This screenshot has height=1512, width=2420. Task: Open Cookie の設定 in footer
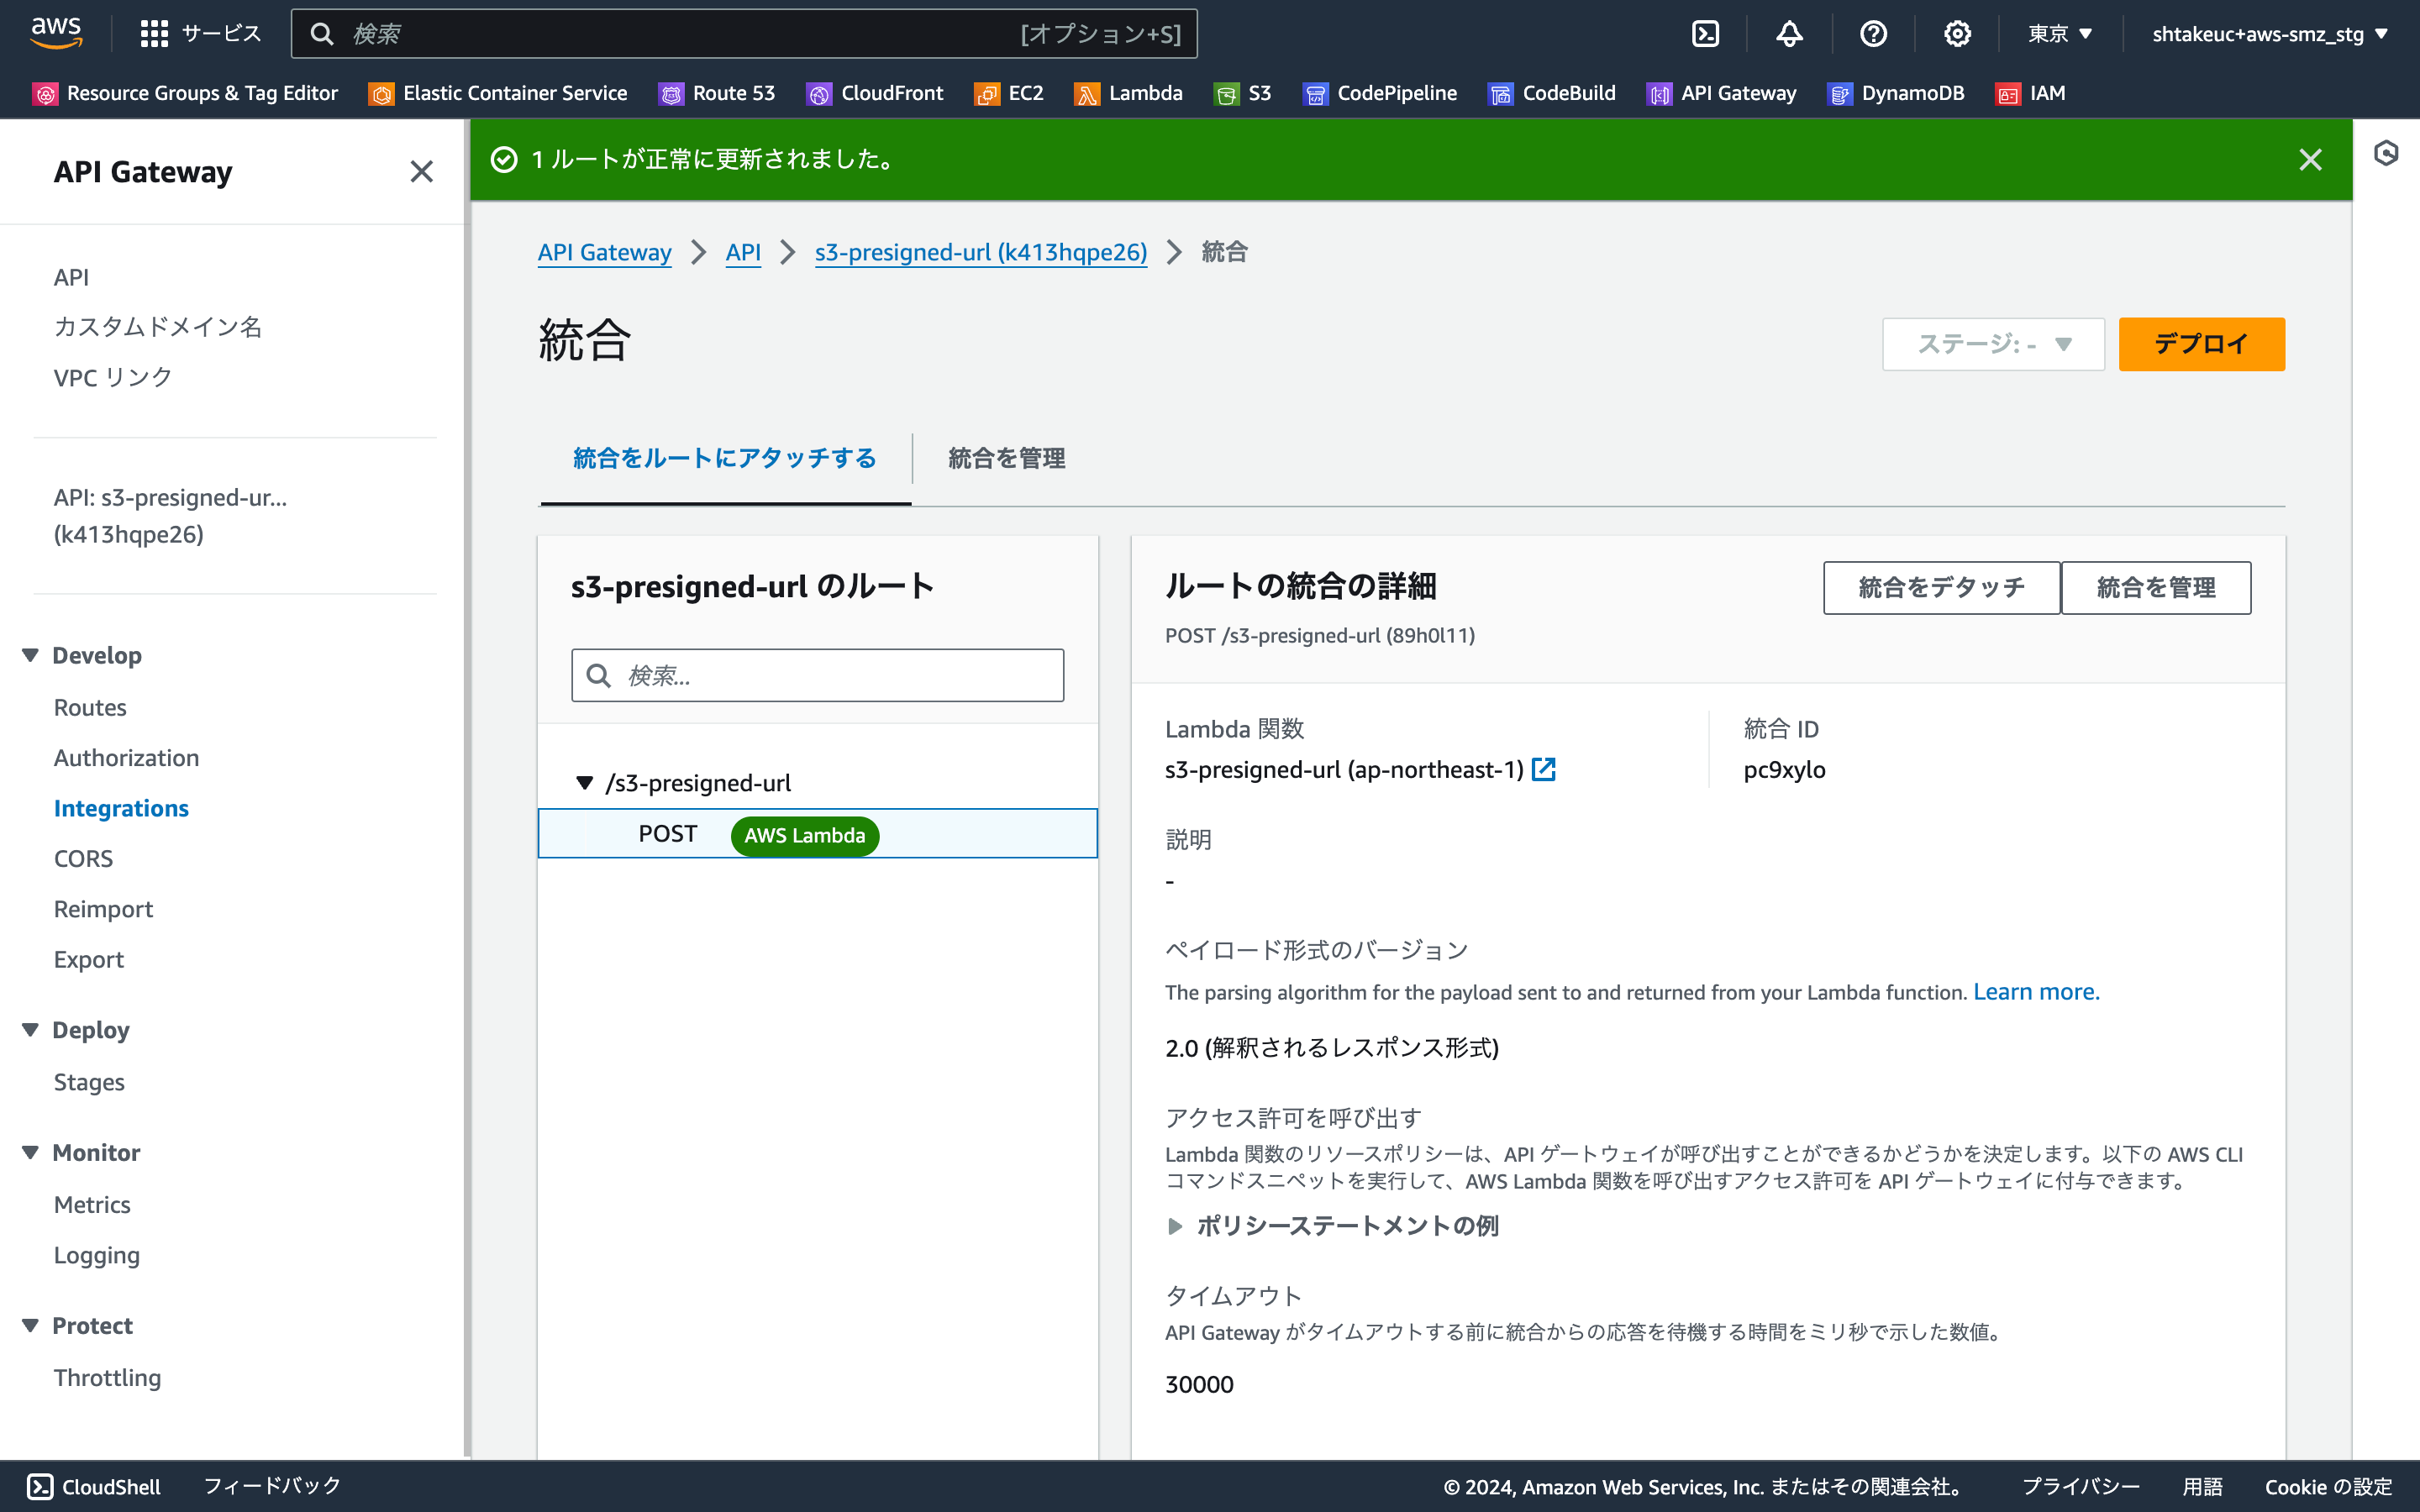point(2328,1486)
